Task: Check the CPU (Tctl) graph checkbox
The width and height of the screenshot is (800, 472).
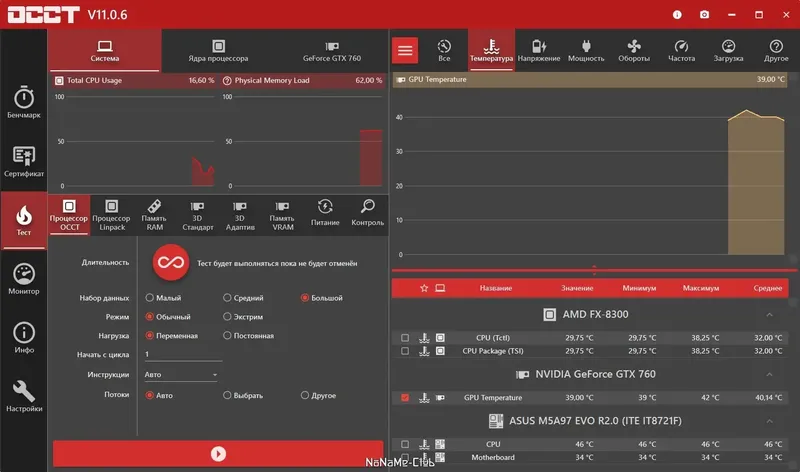Action: pyautogui.click(x=405, y=338)
